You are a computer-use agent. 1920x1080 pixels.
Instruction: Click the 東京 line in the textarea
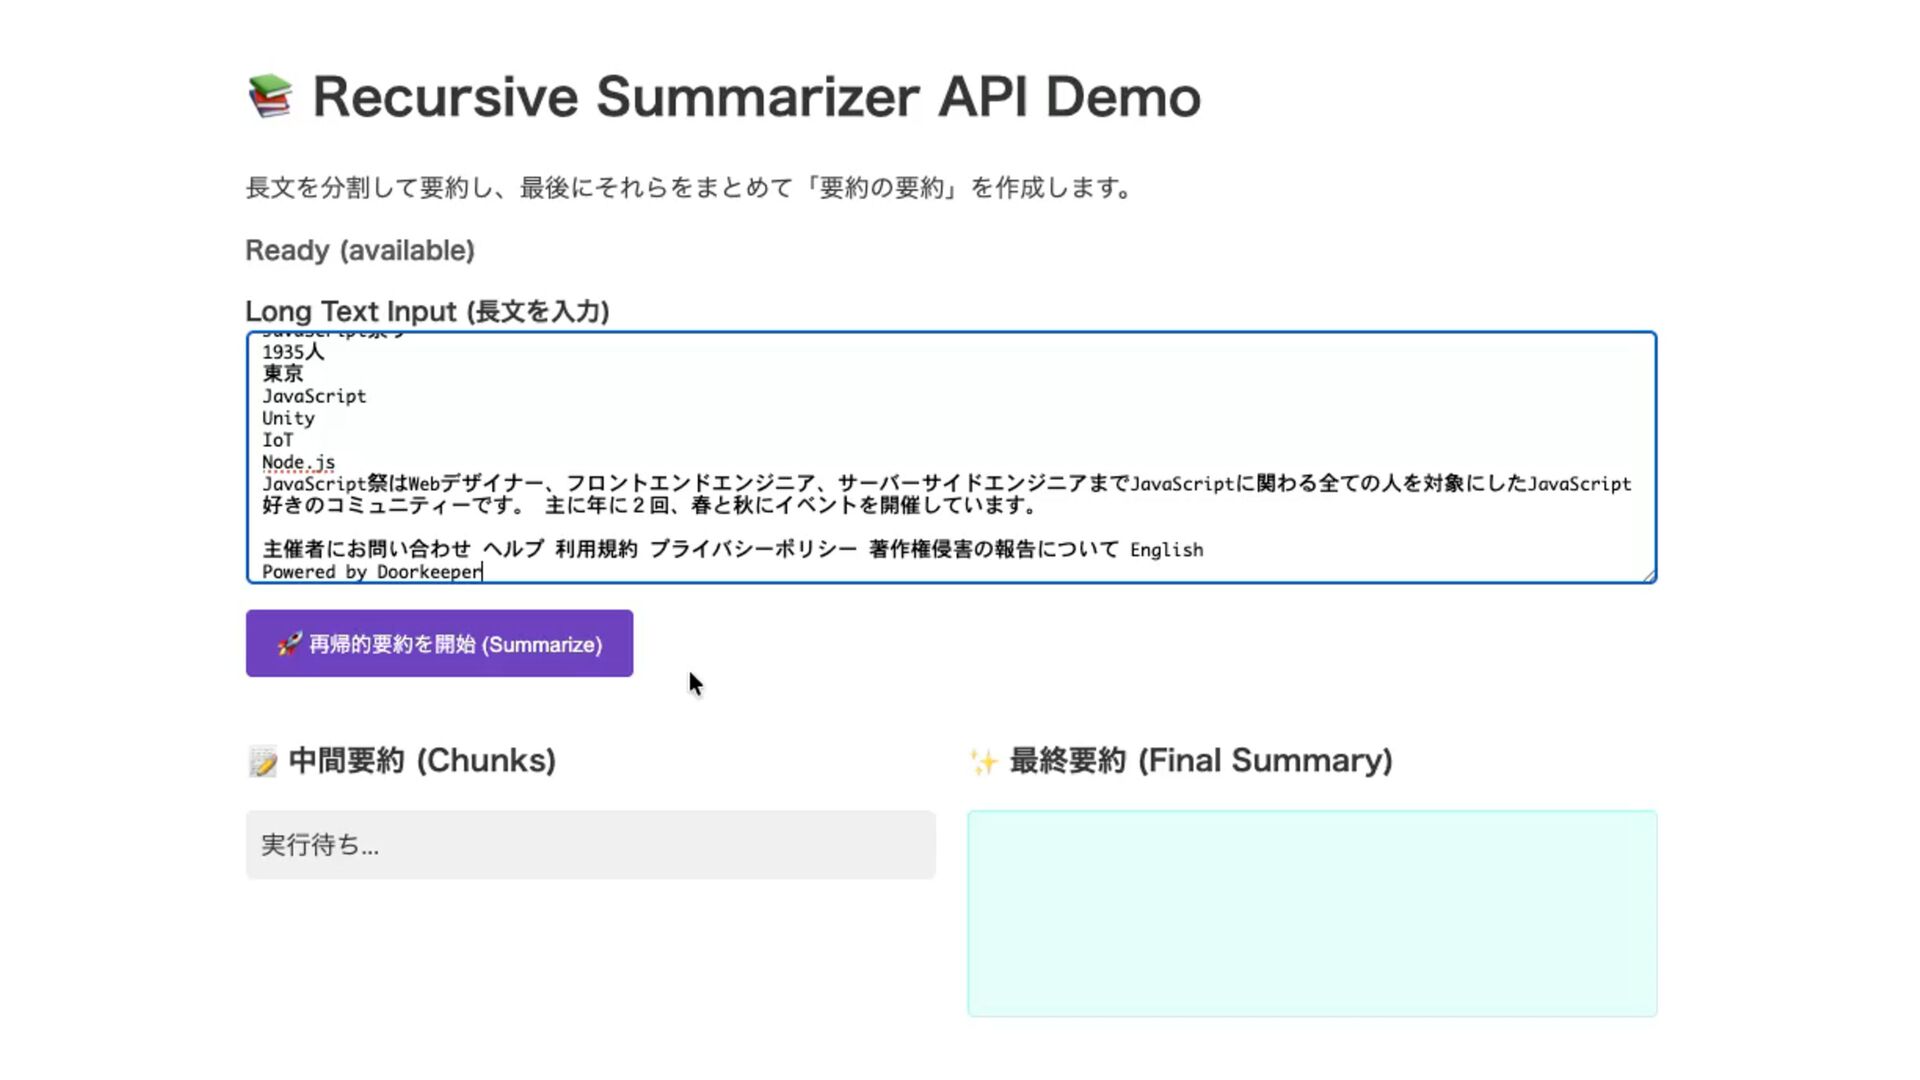coord(282,374)
